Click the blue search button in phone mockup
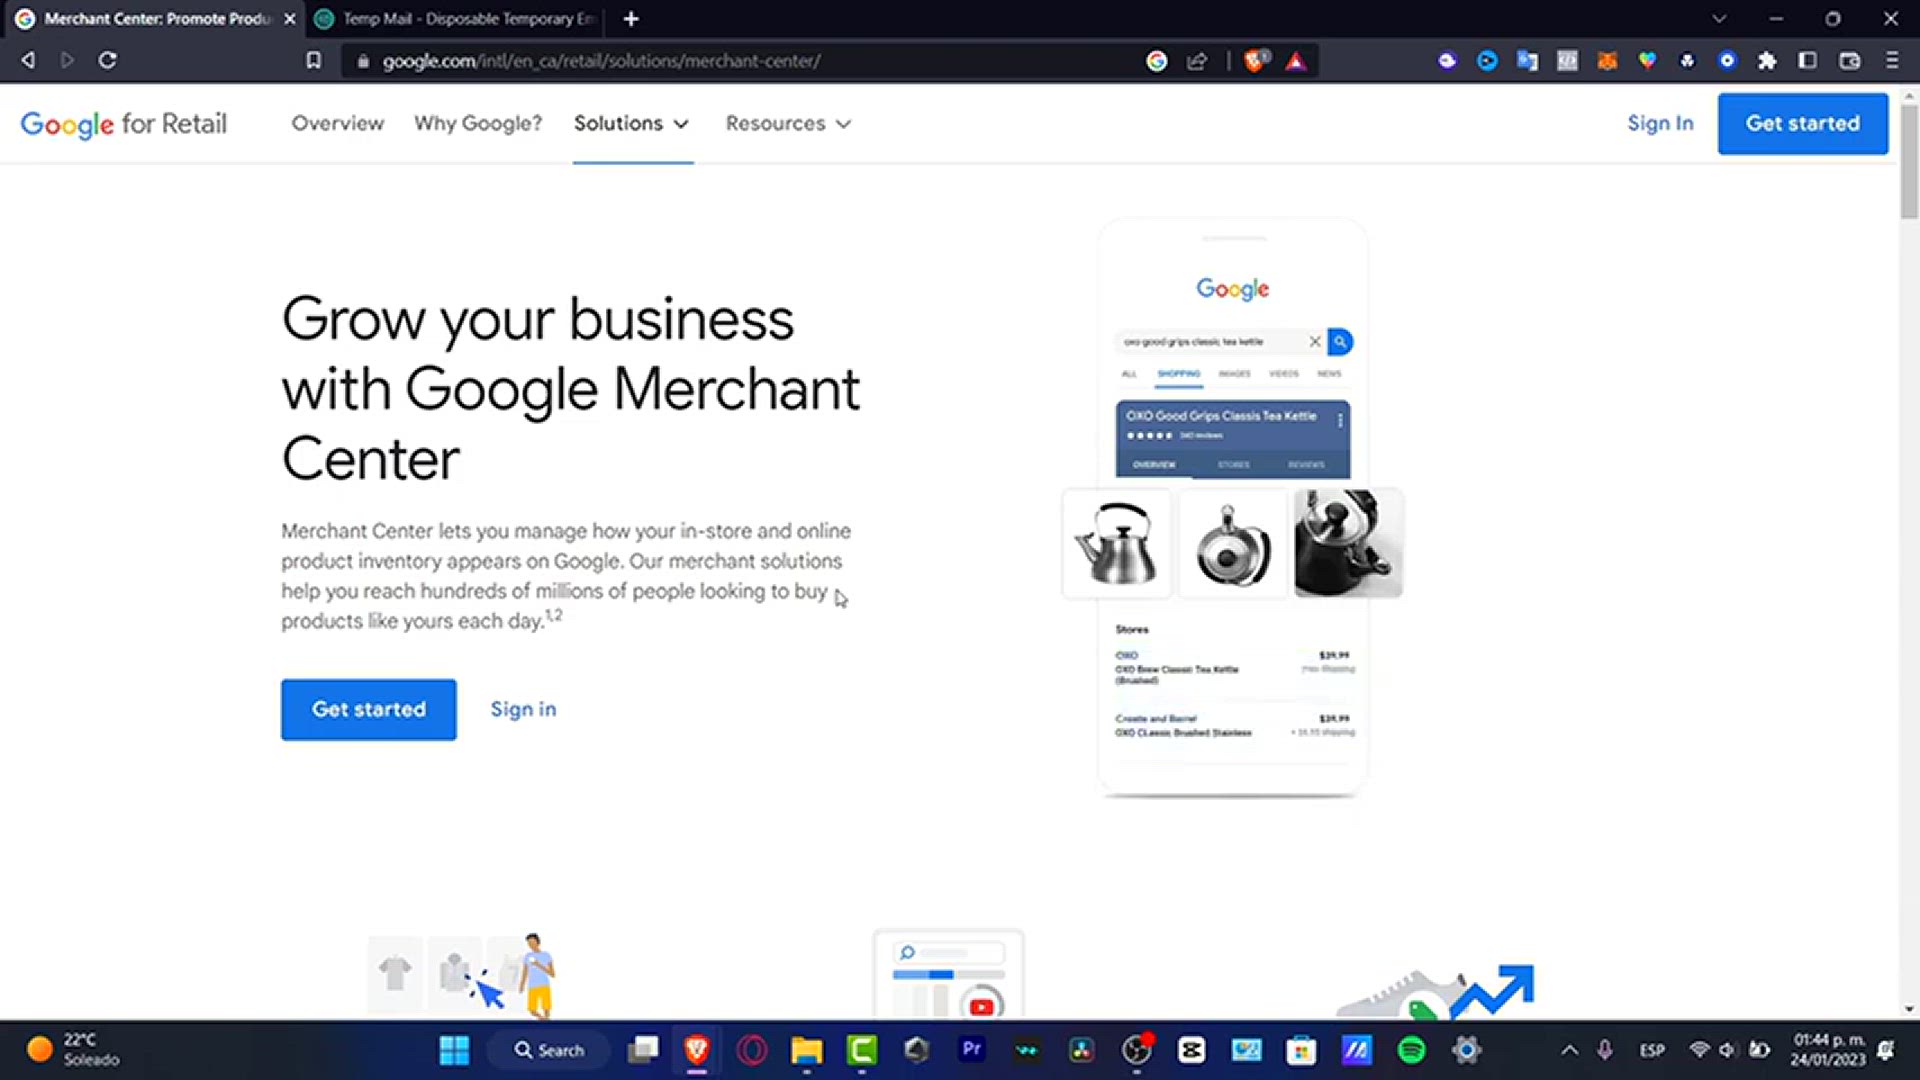 pyautogui.click(x=1340, y=342)
